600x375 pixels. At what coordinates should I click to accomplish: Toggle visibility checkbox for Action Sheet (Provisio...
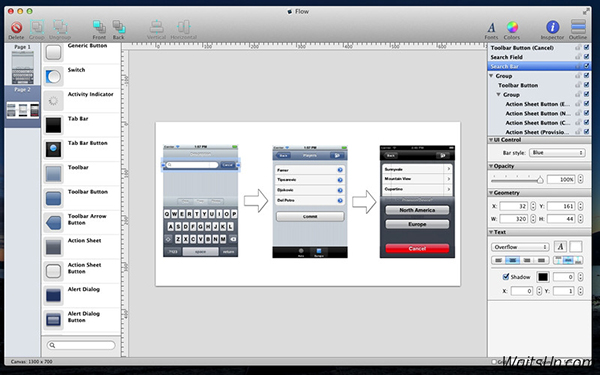point(586,132)
